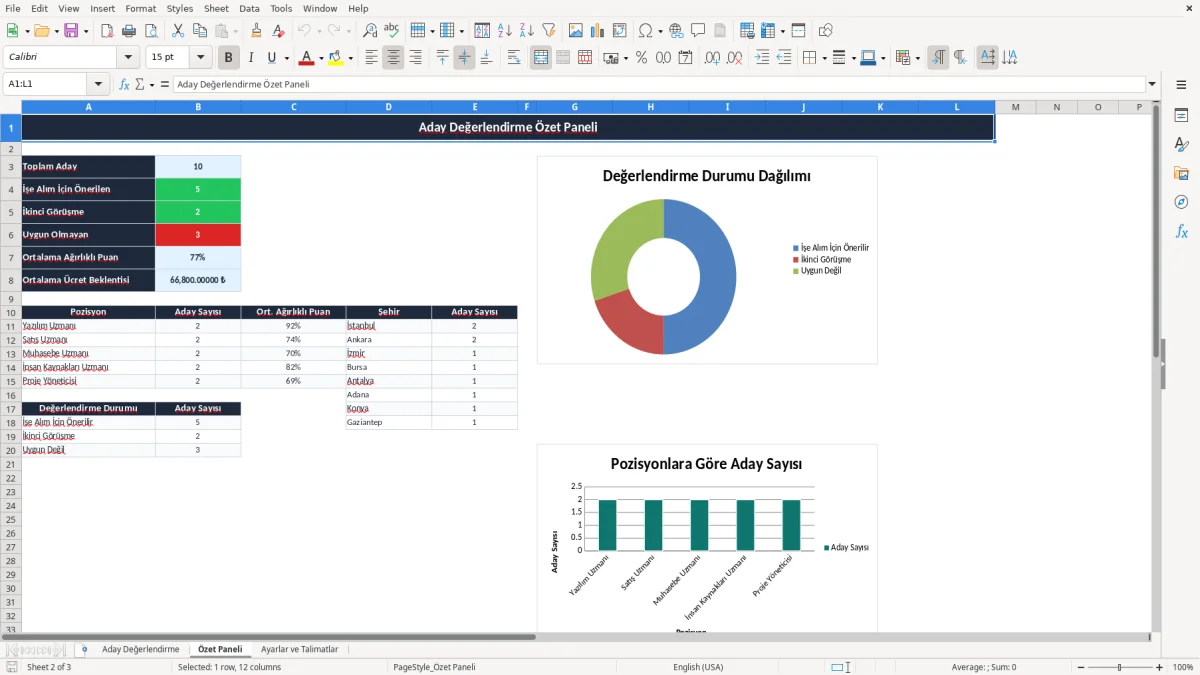The width and height of the screenshot is (1200, 675).
Task: Click the Format as Percent icon
Action: coord(641,58)
